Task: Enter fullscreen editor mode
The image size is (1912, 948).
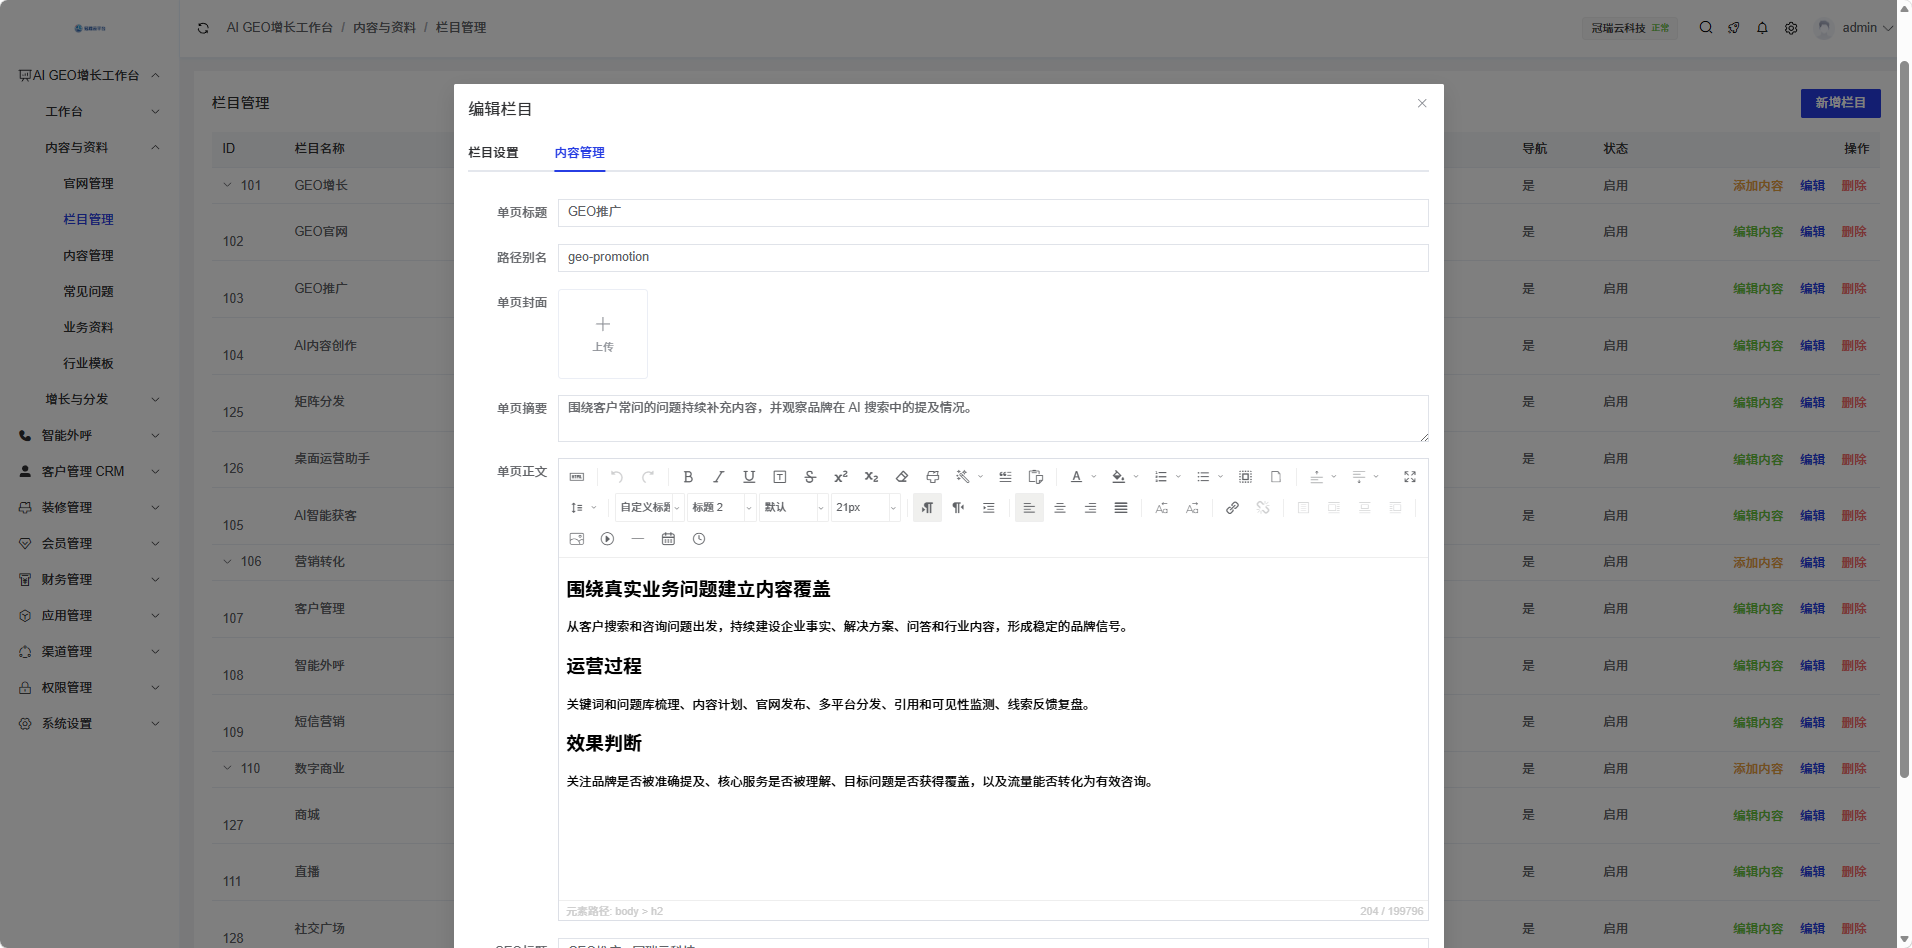Action: point(1410,477)
